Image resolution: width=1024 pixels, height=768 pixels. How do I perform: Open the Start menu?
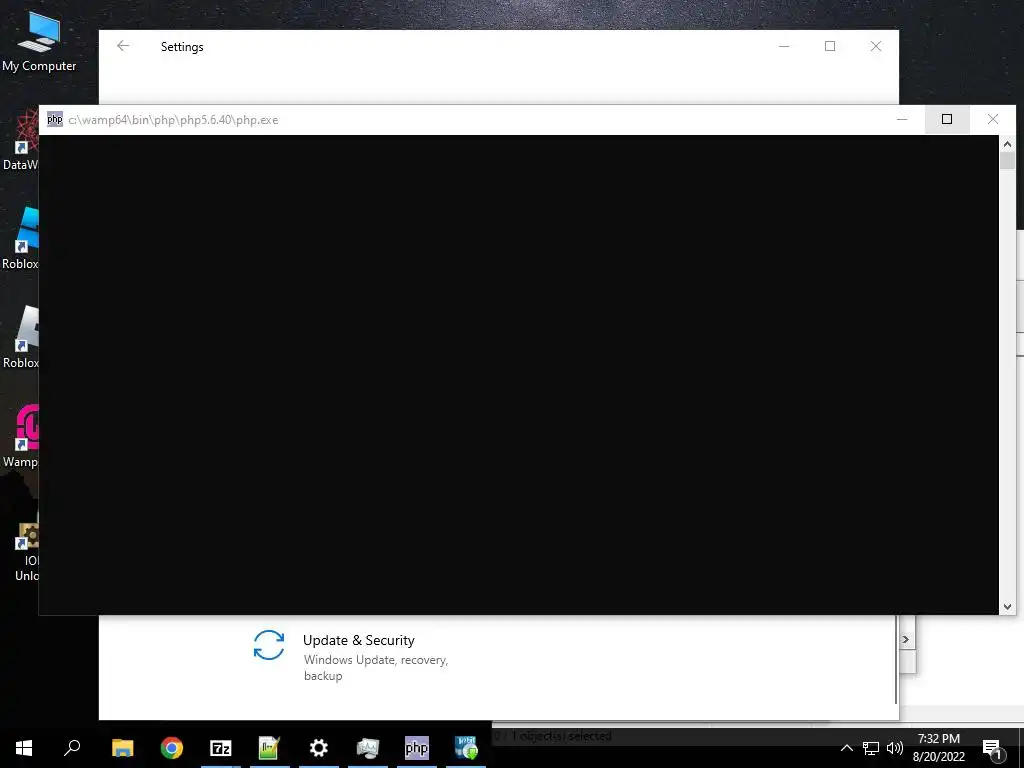pyautogui.click(x=24, y=748)
